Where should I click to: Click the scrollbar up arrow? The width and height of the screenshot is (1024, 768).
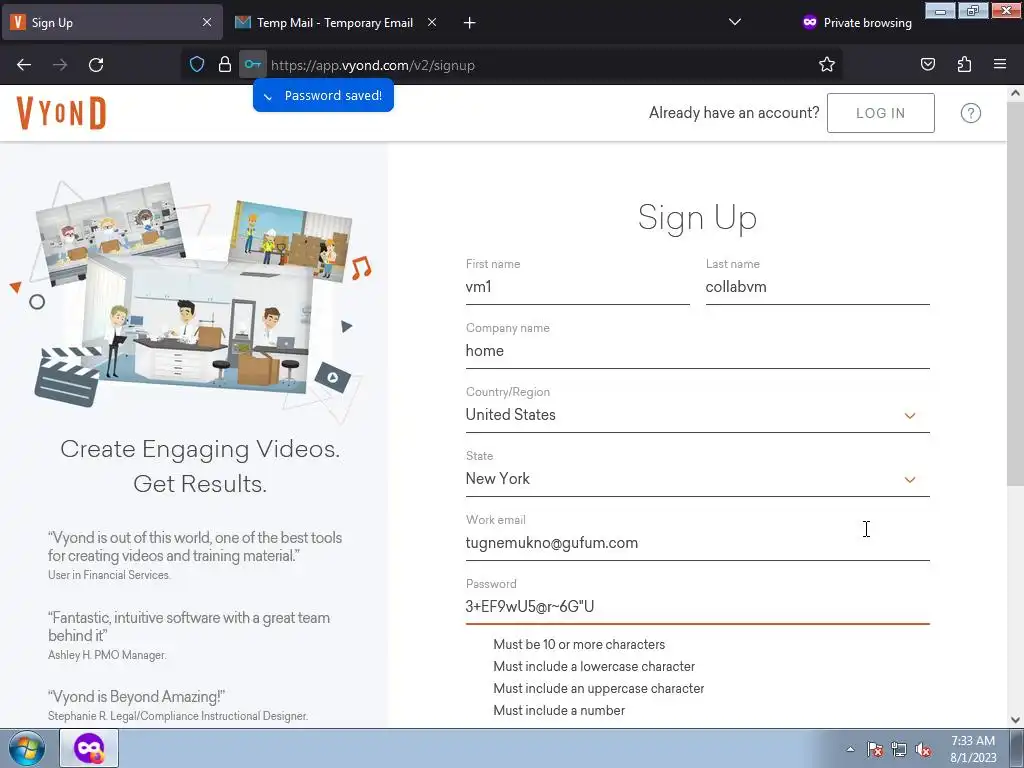1015,93
